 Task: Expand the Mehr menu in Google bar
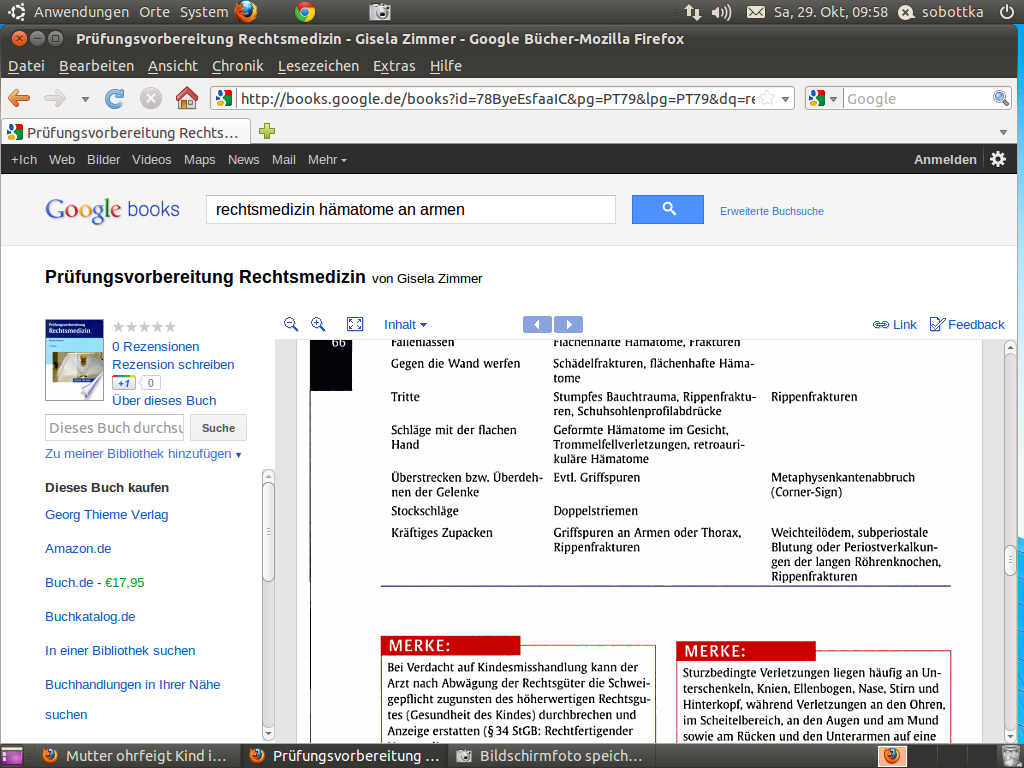pyautogui.click(x=327, y=159)
